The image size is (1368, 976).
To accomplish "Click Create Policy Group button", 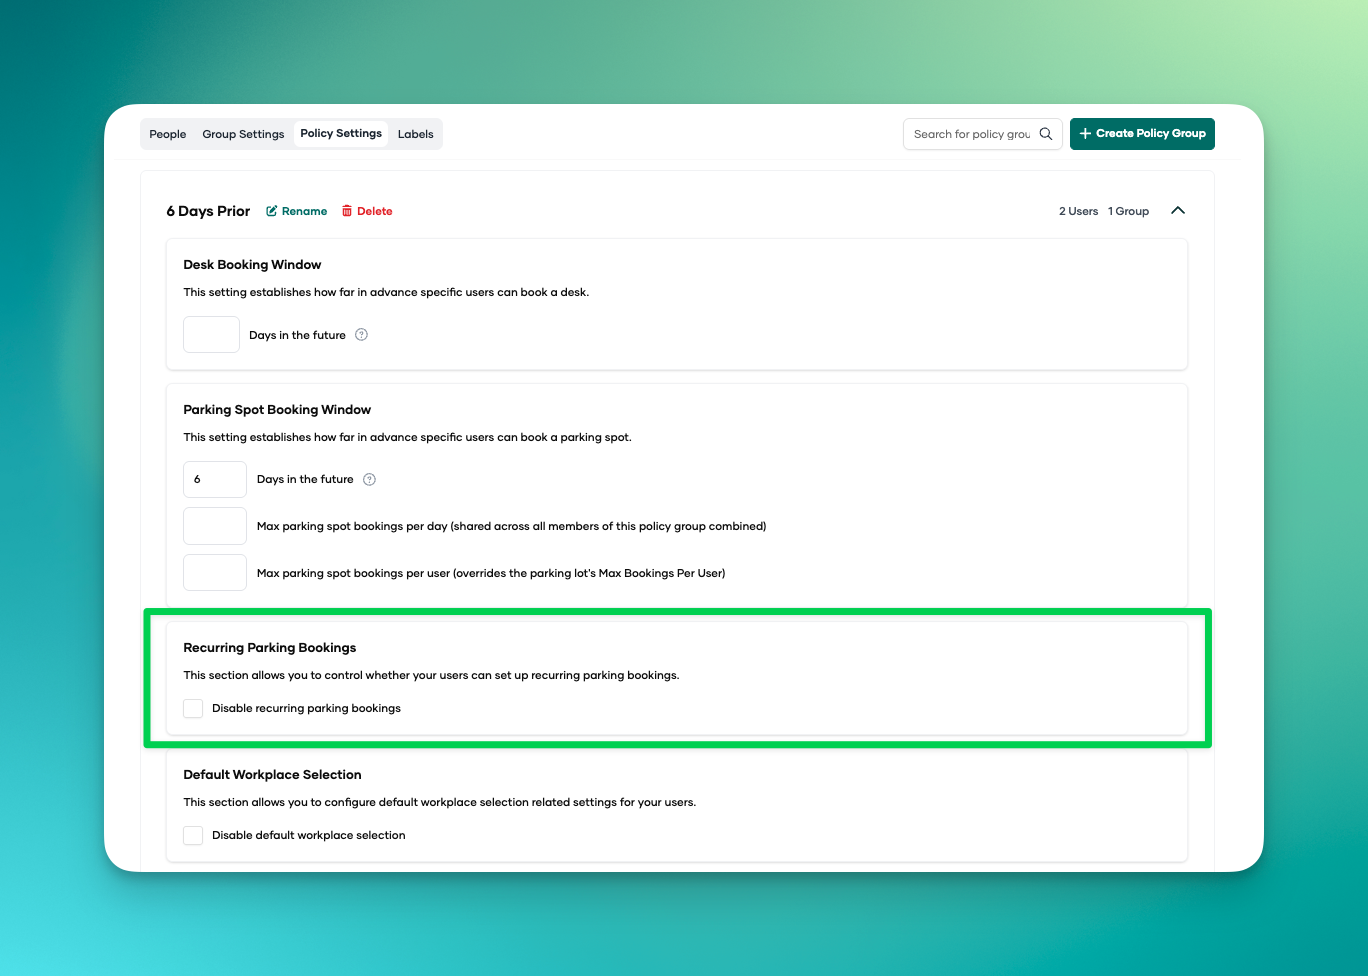I will pyautogui.click(x=1142, y=134).
